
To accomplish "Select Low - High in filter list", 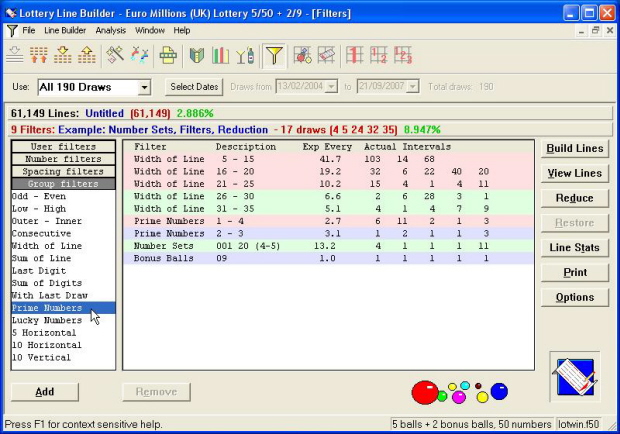I will click(x=64, y=208).
